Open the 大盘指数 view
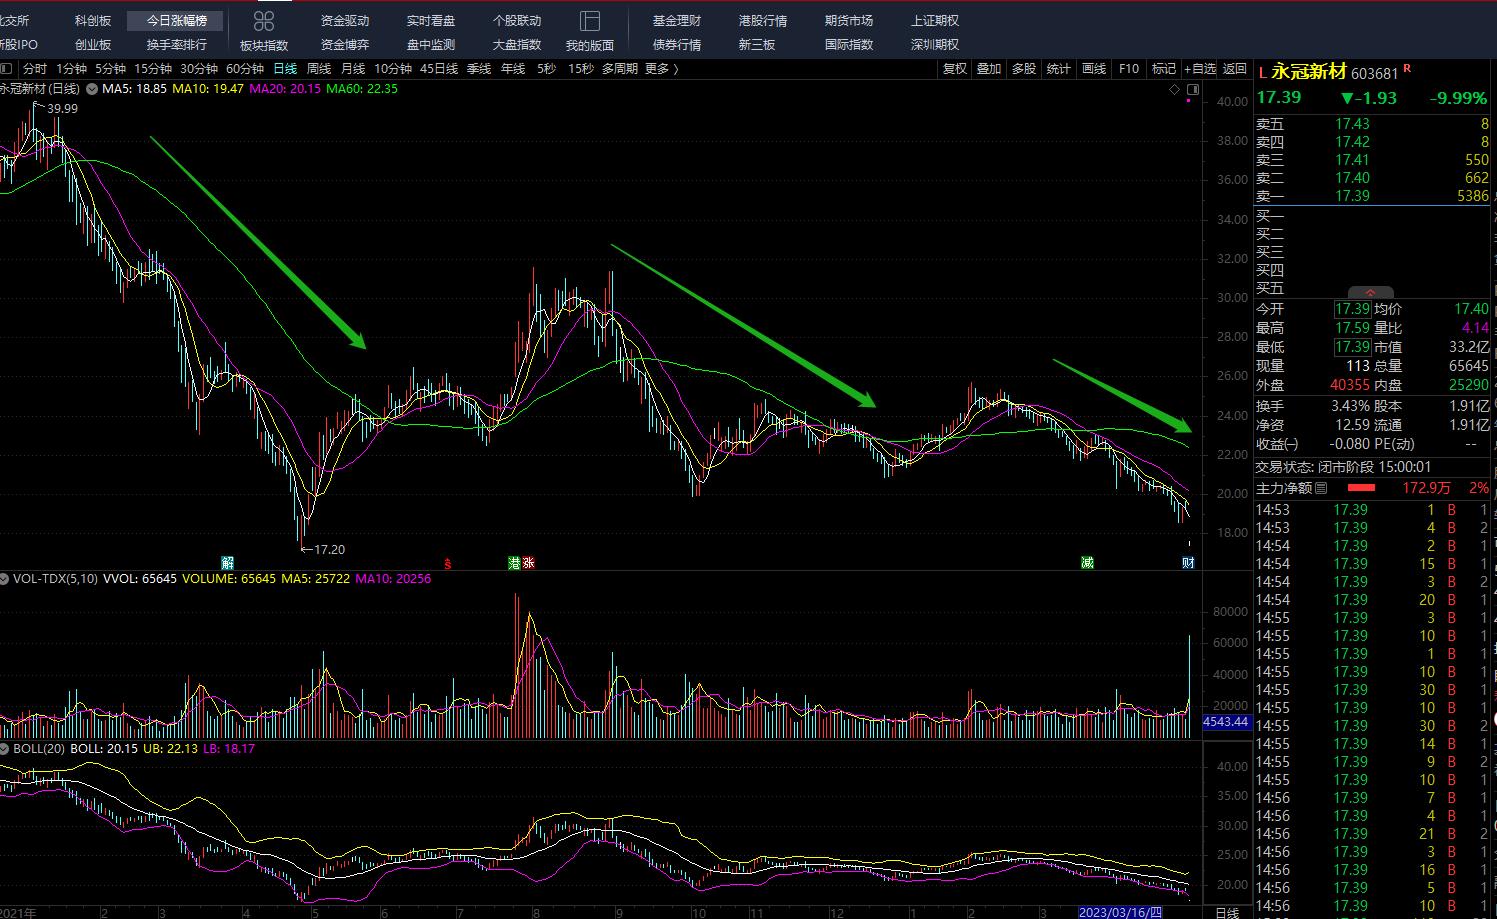This screenshot has width=1497, height=919. [x=517, y=45]
